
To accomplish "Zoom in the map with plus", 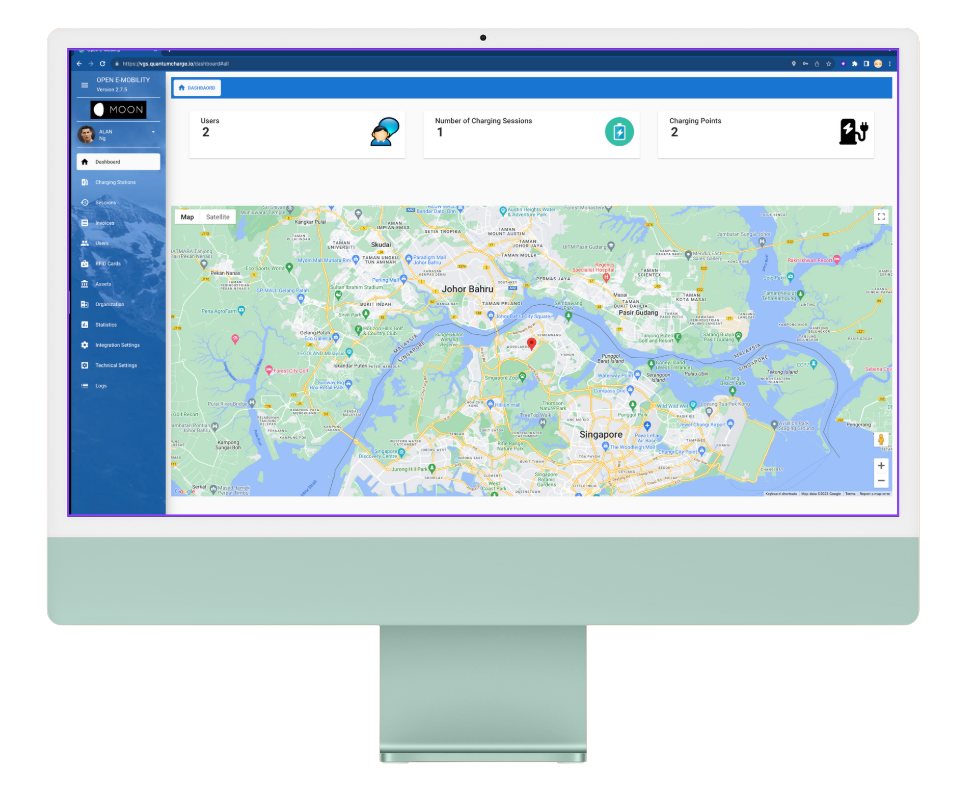I will tap(880, 466).
